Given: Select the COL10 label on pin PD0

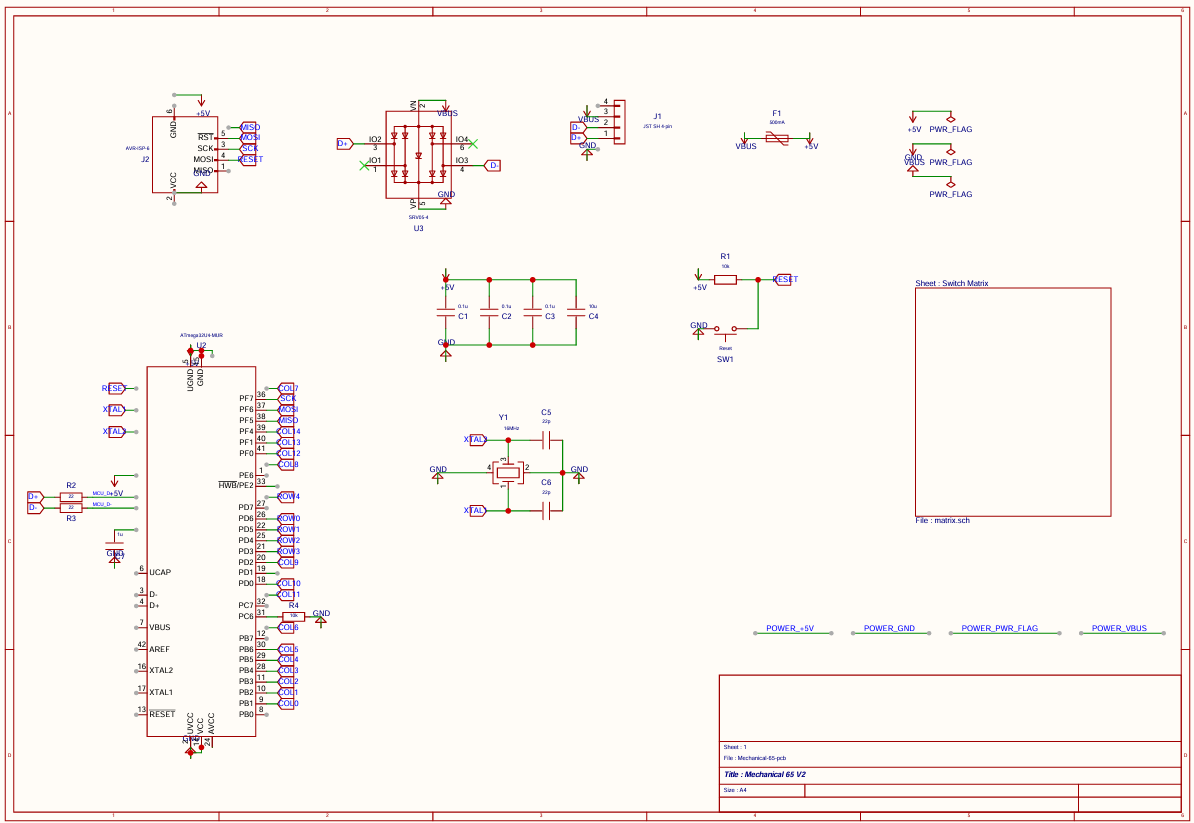Looking at the screenshot, I should (288, 584).
